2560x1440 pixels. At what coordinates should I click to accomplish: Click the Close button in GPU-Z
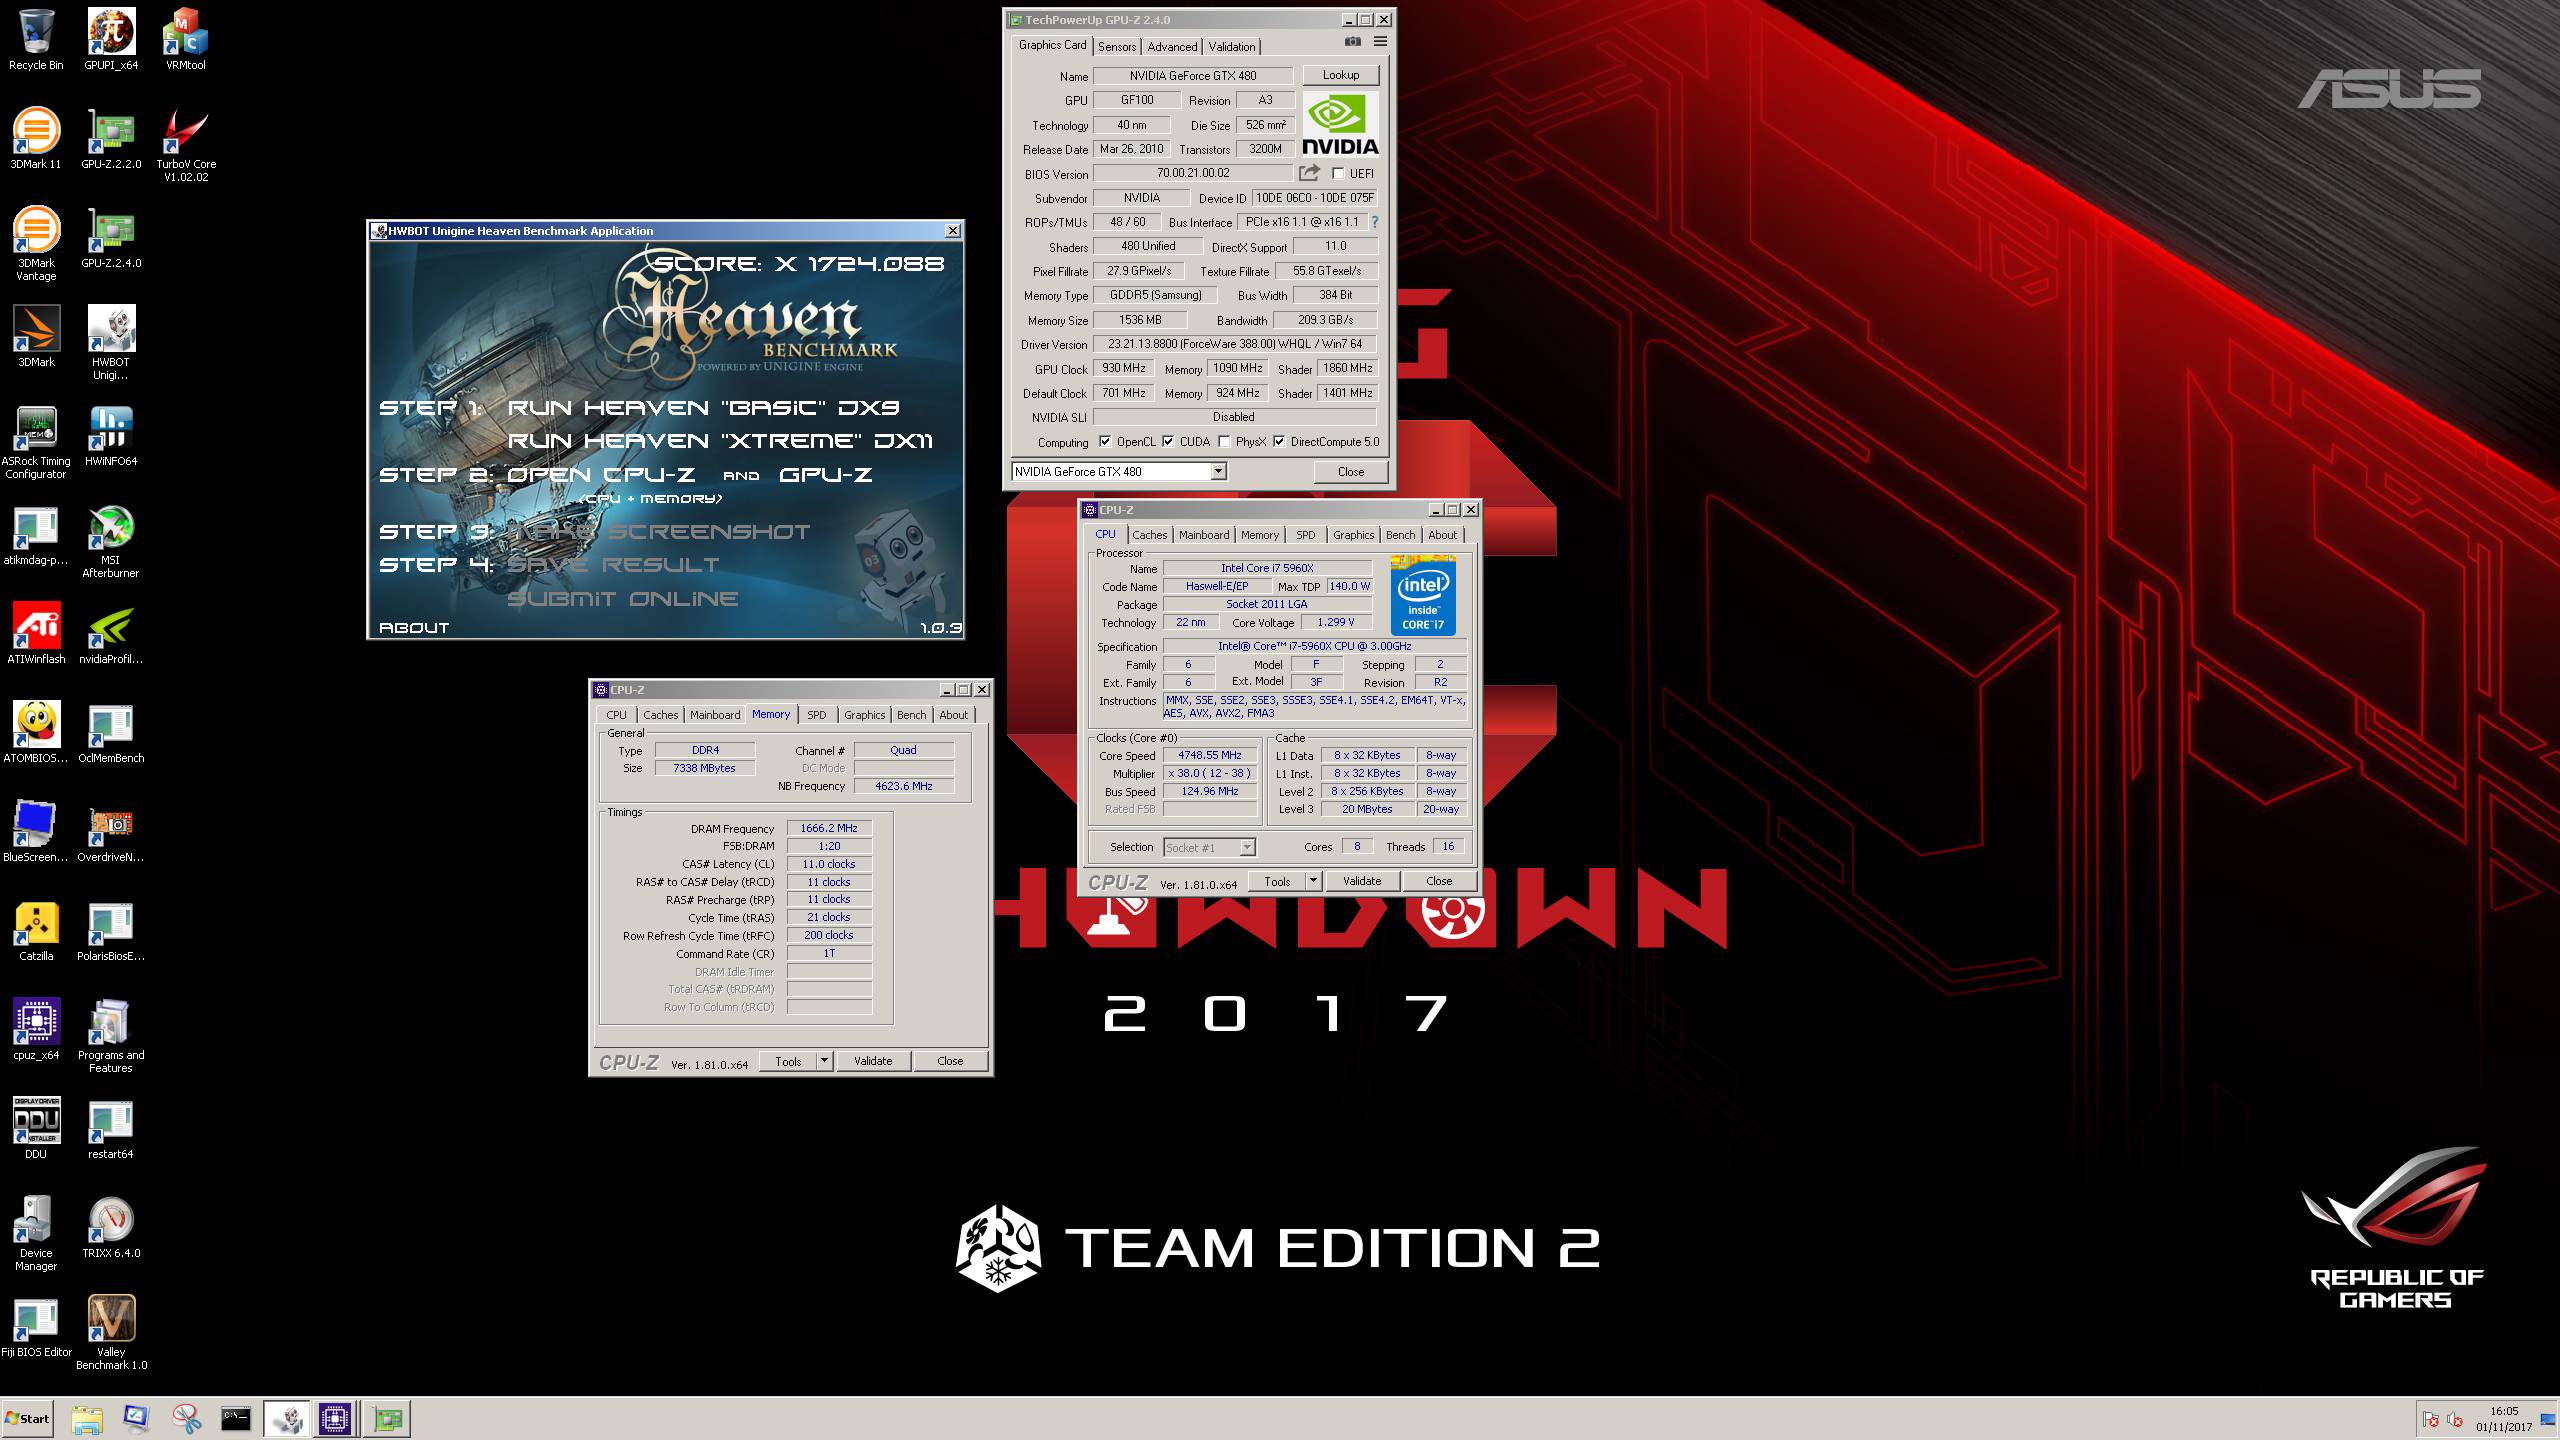click(x=1350, y=472)
